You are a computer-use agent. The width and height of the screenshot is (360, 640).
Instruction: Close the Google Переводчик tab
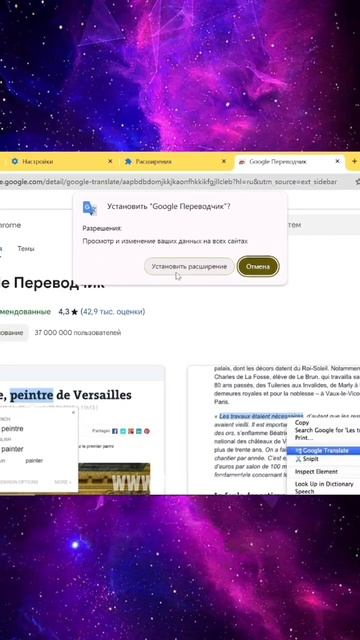pyautogui.click(x=338, y=162)
